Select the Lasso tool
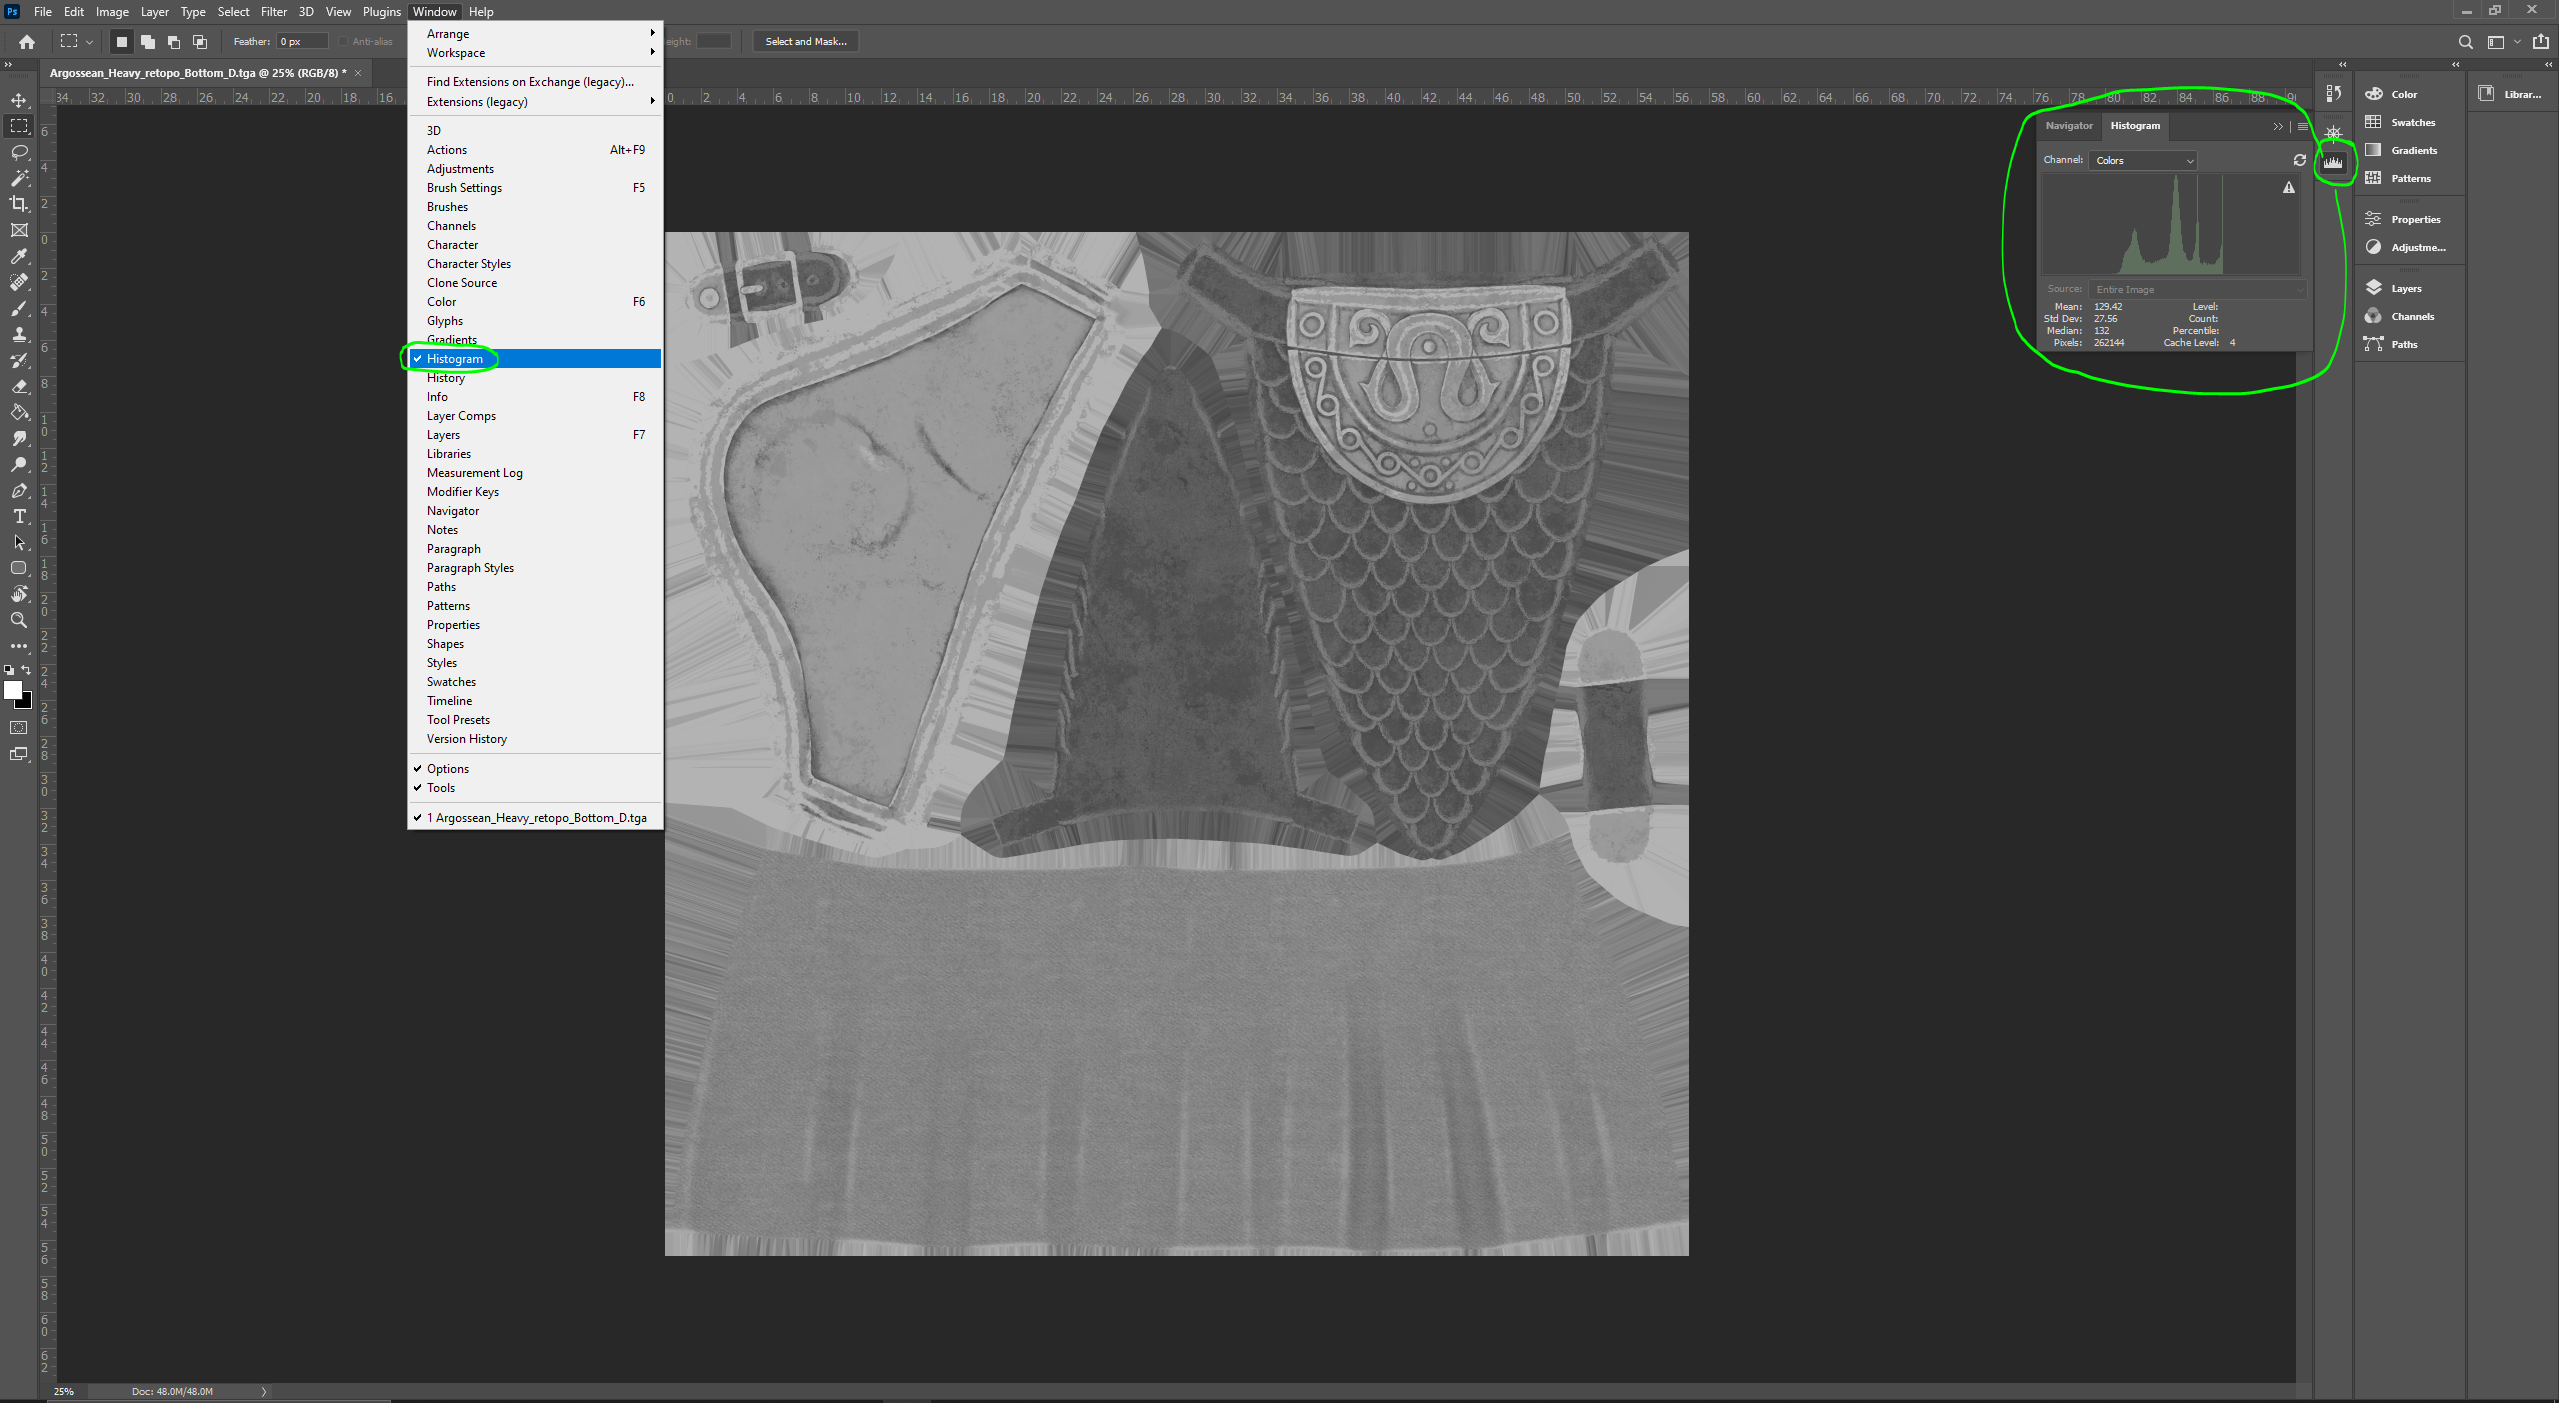This screenshot has width=2559, height=1403. pos(19,152)
